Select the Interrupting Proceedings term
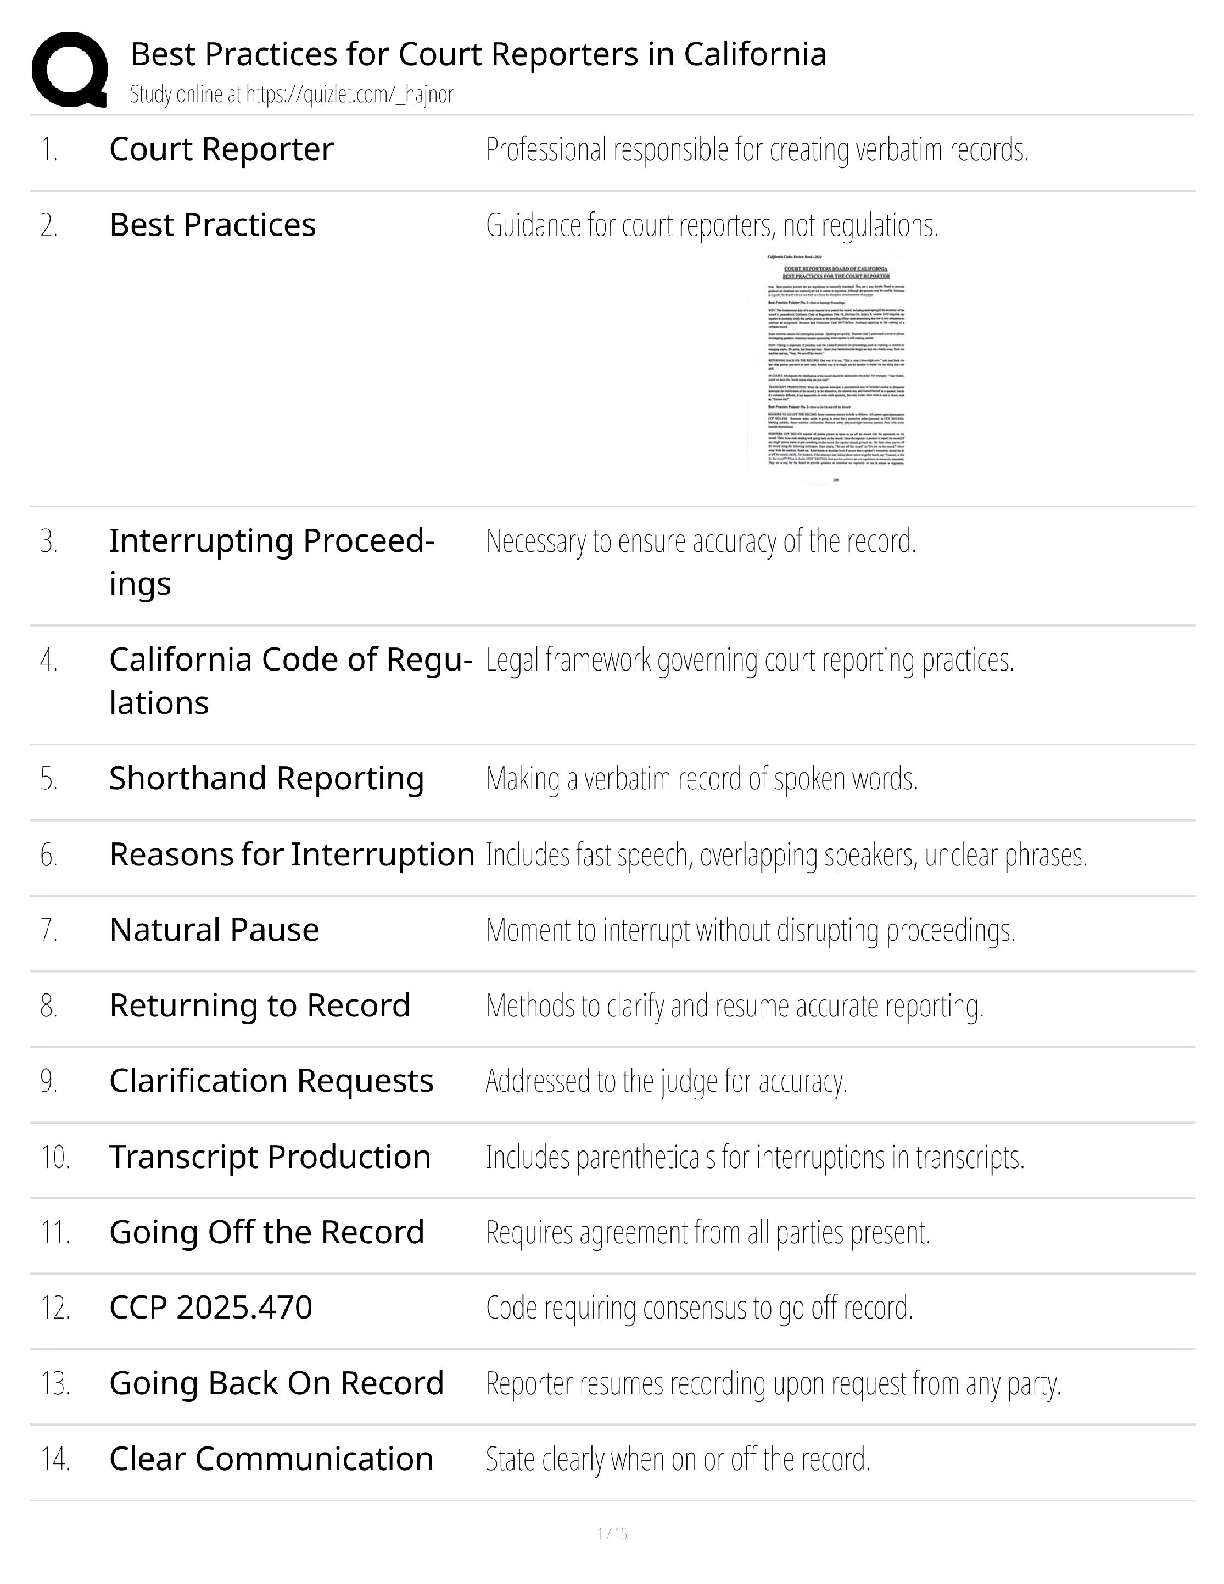 point(271,562)
